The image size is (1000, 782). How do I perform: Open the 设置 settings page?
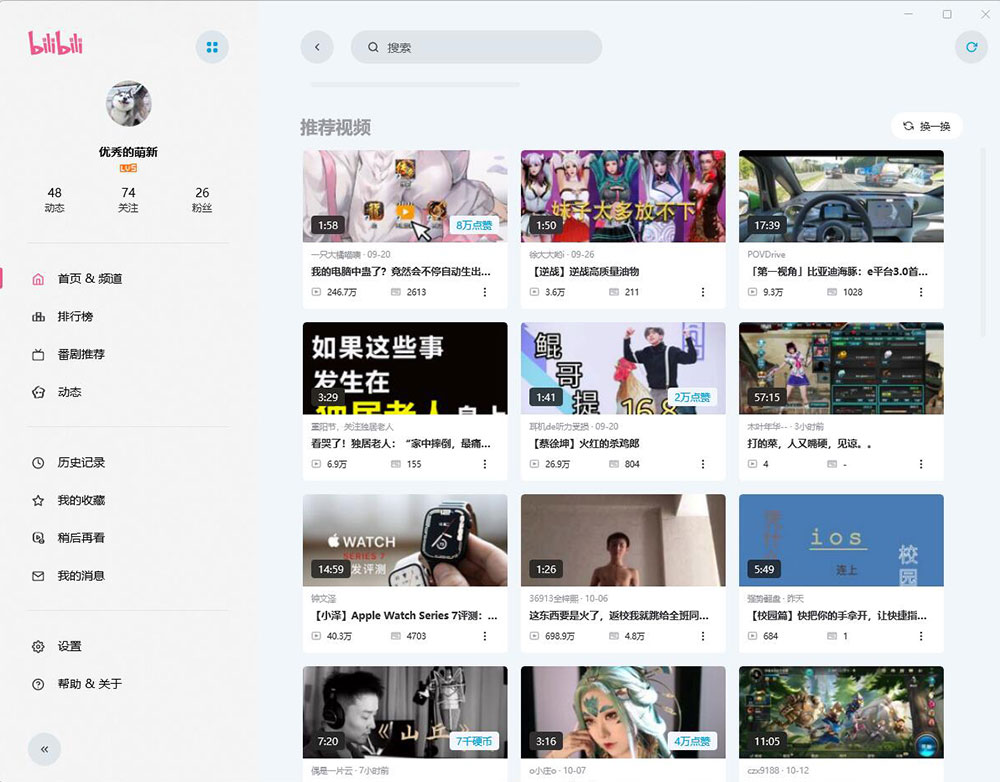70,646
